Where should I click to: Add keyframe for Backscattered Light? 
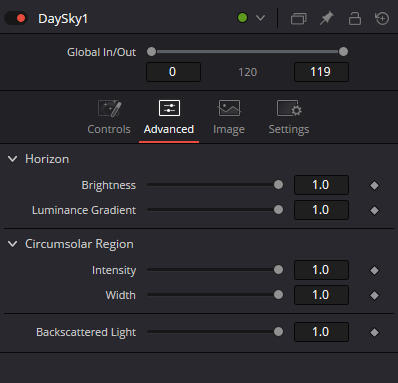coord(374,332)
